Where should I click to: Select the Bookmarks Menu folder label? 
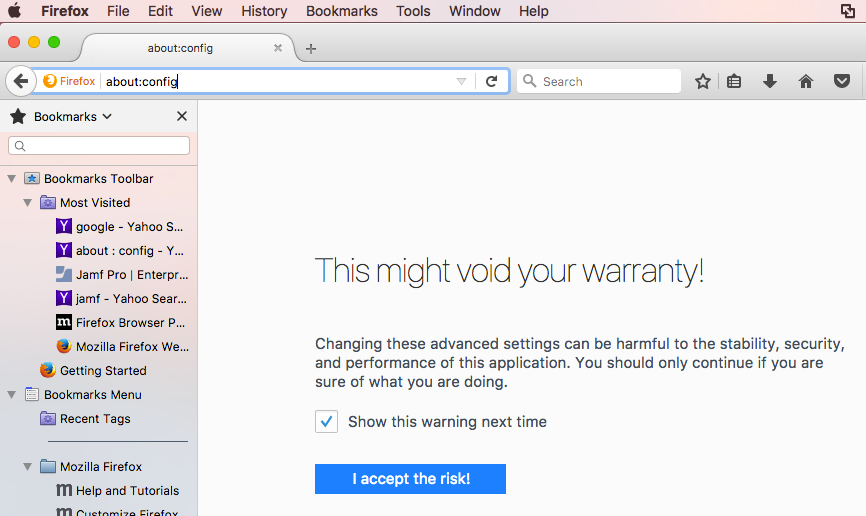pos(93,394)
